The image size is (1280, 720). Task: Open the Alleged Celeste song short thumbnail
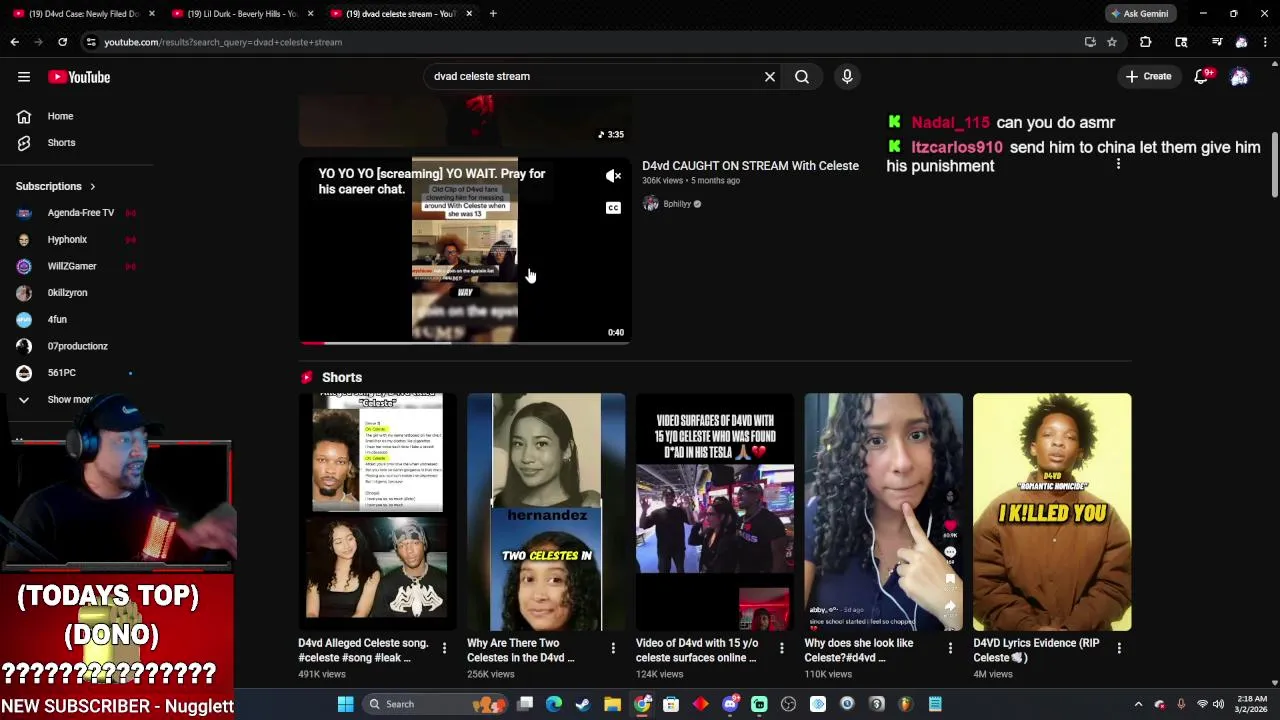377,512
